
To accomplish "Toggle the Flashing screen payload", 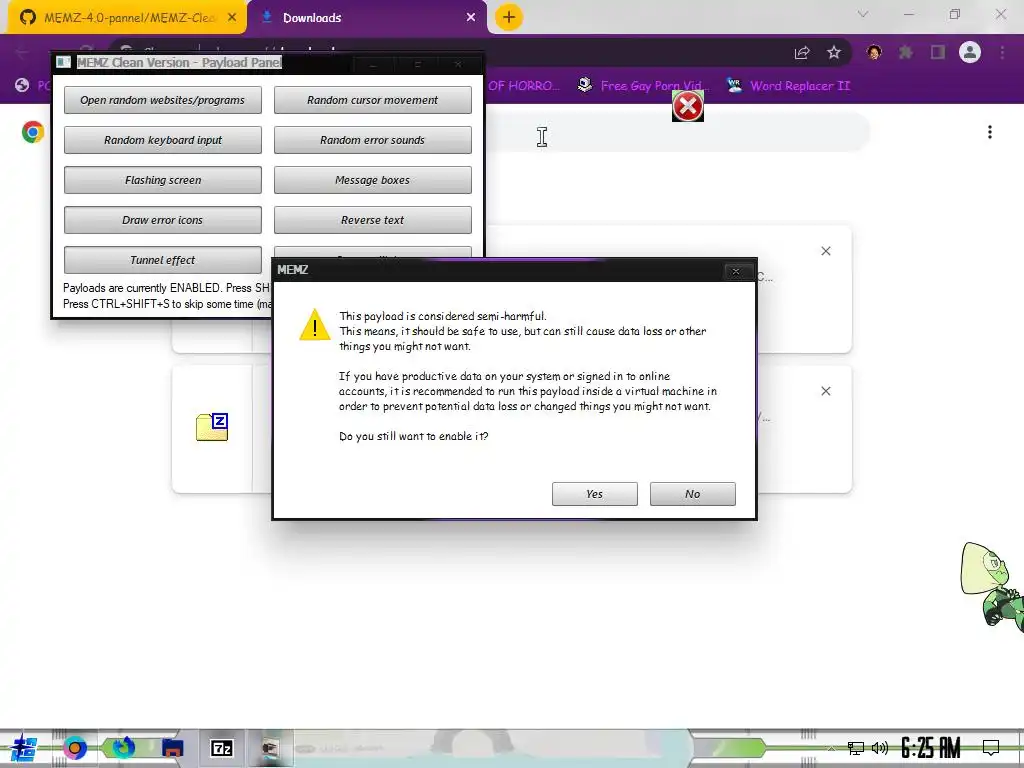I will [163, 180].
